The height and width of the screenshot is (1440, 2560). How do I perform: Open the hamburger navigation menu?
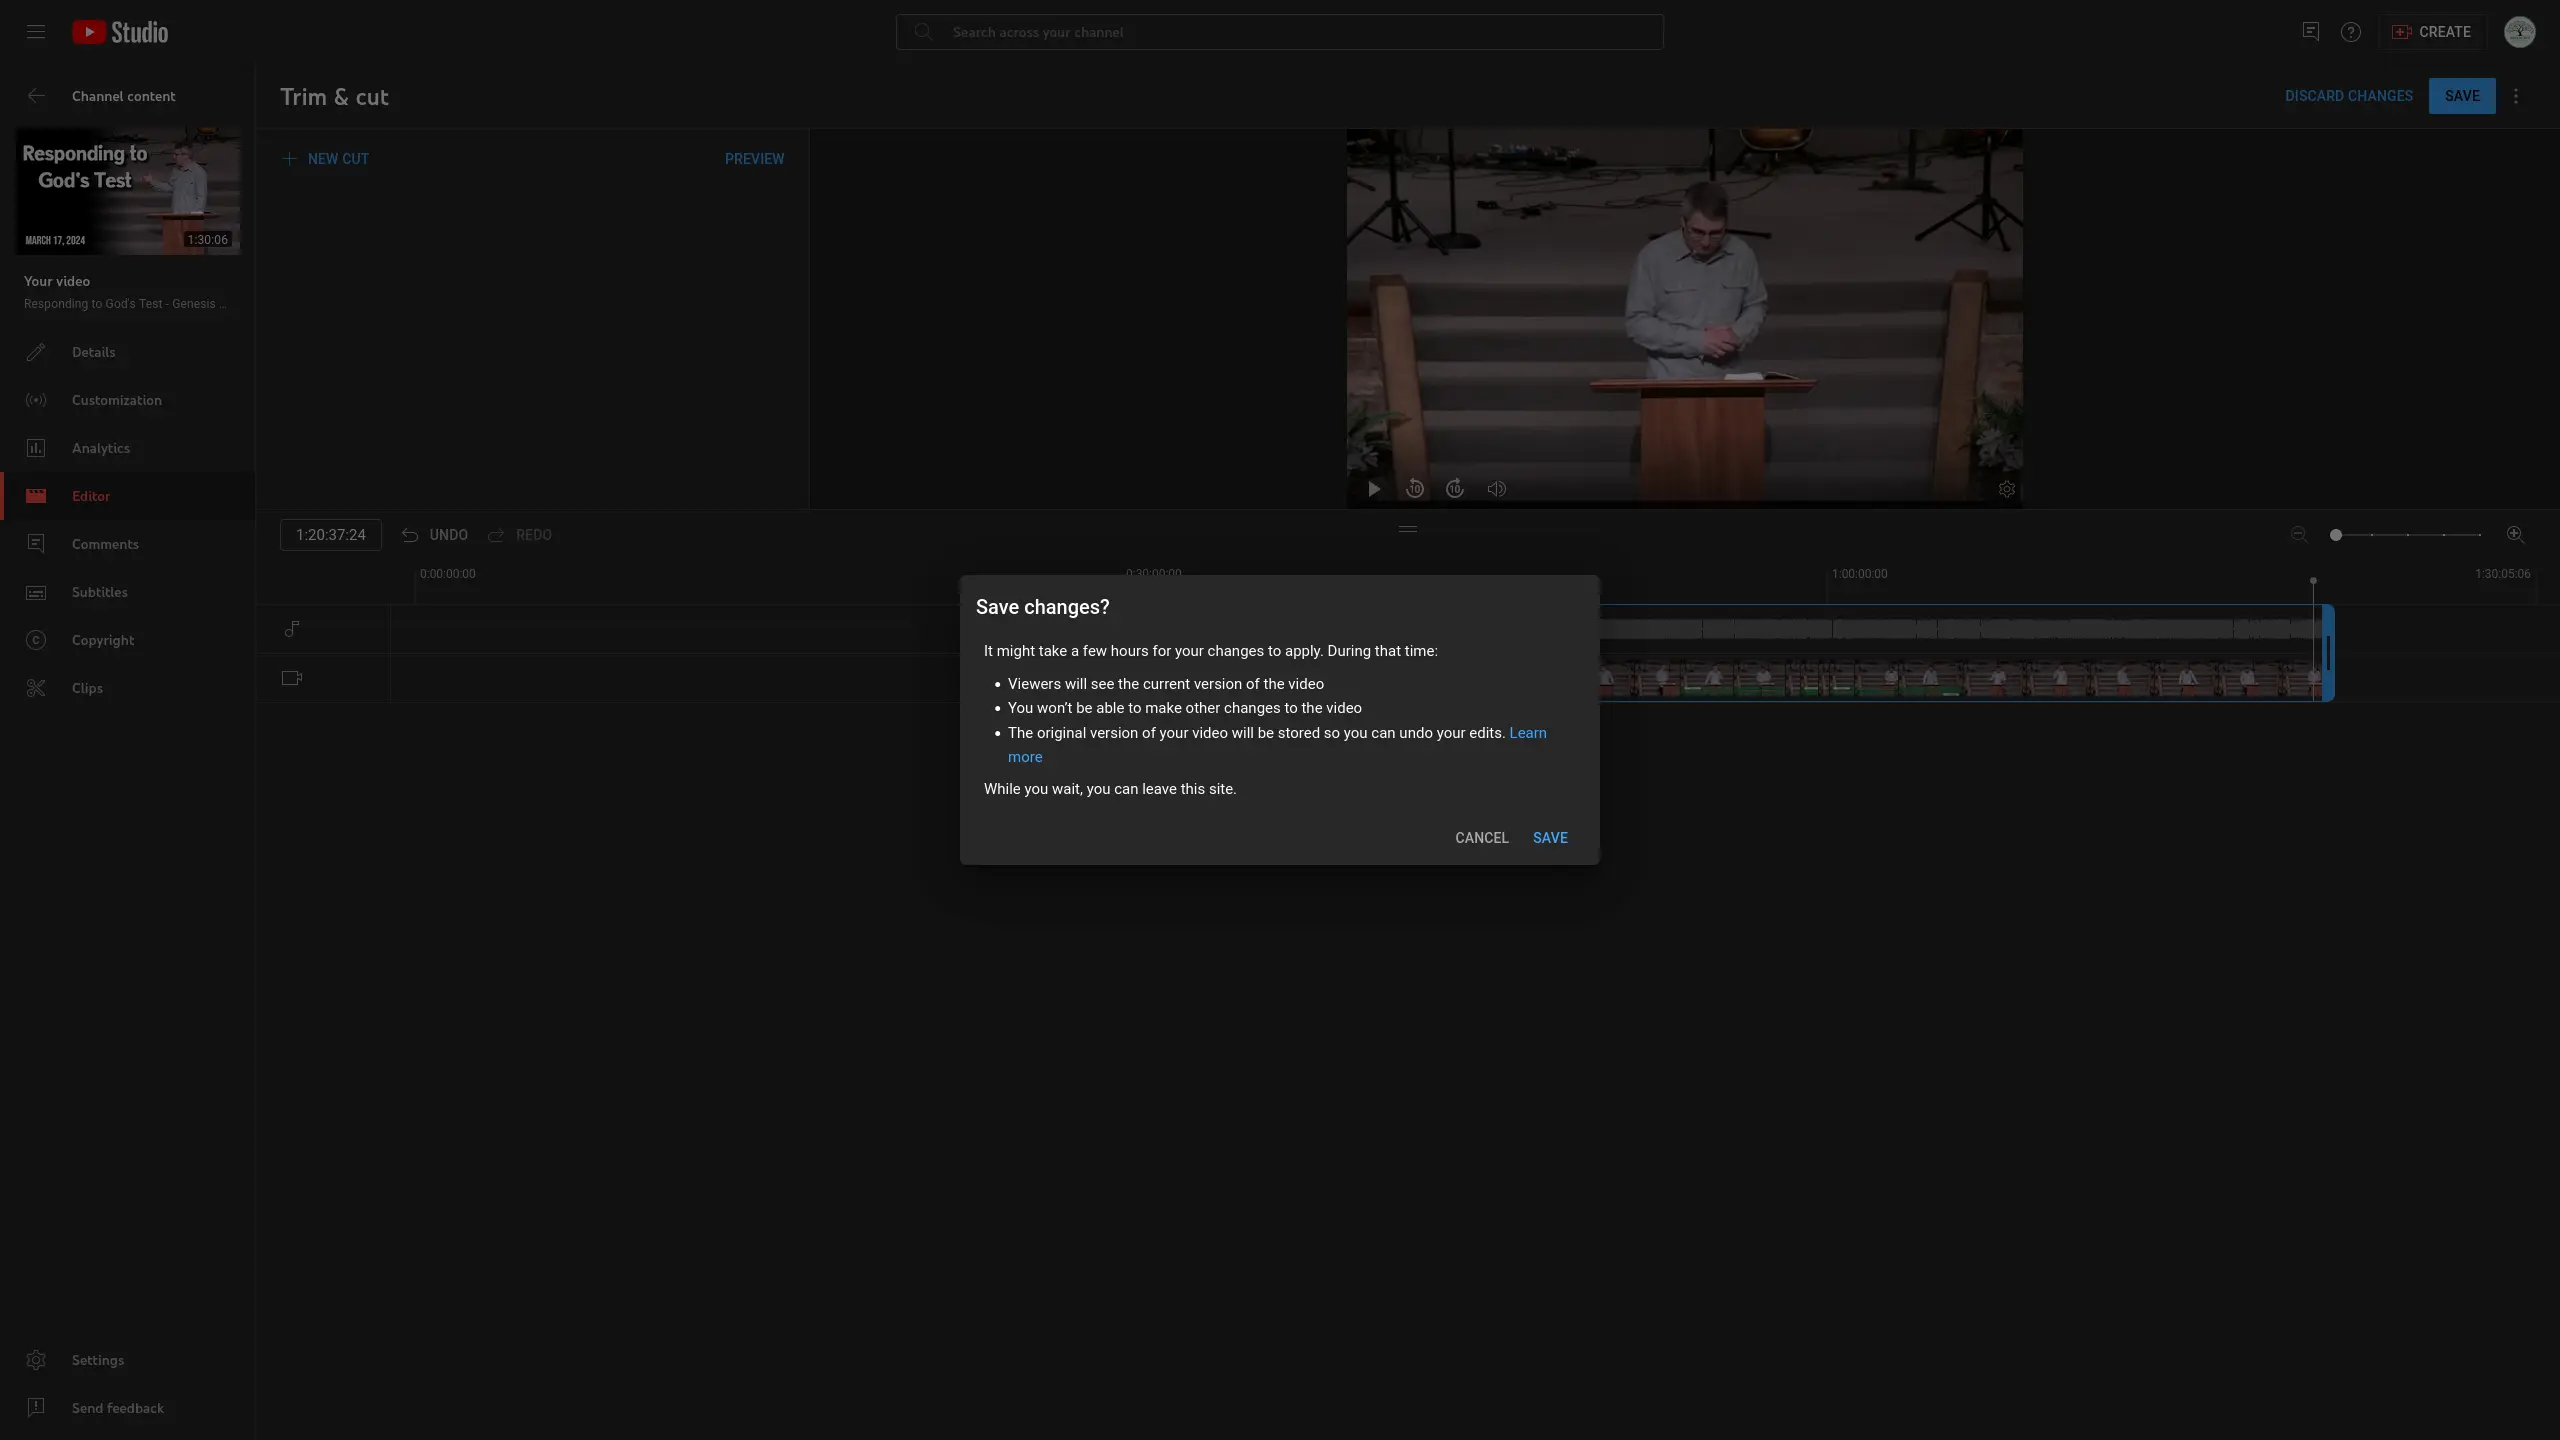click(x=35, y=31)
